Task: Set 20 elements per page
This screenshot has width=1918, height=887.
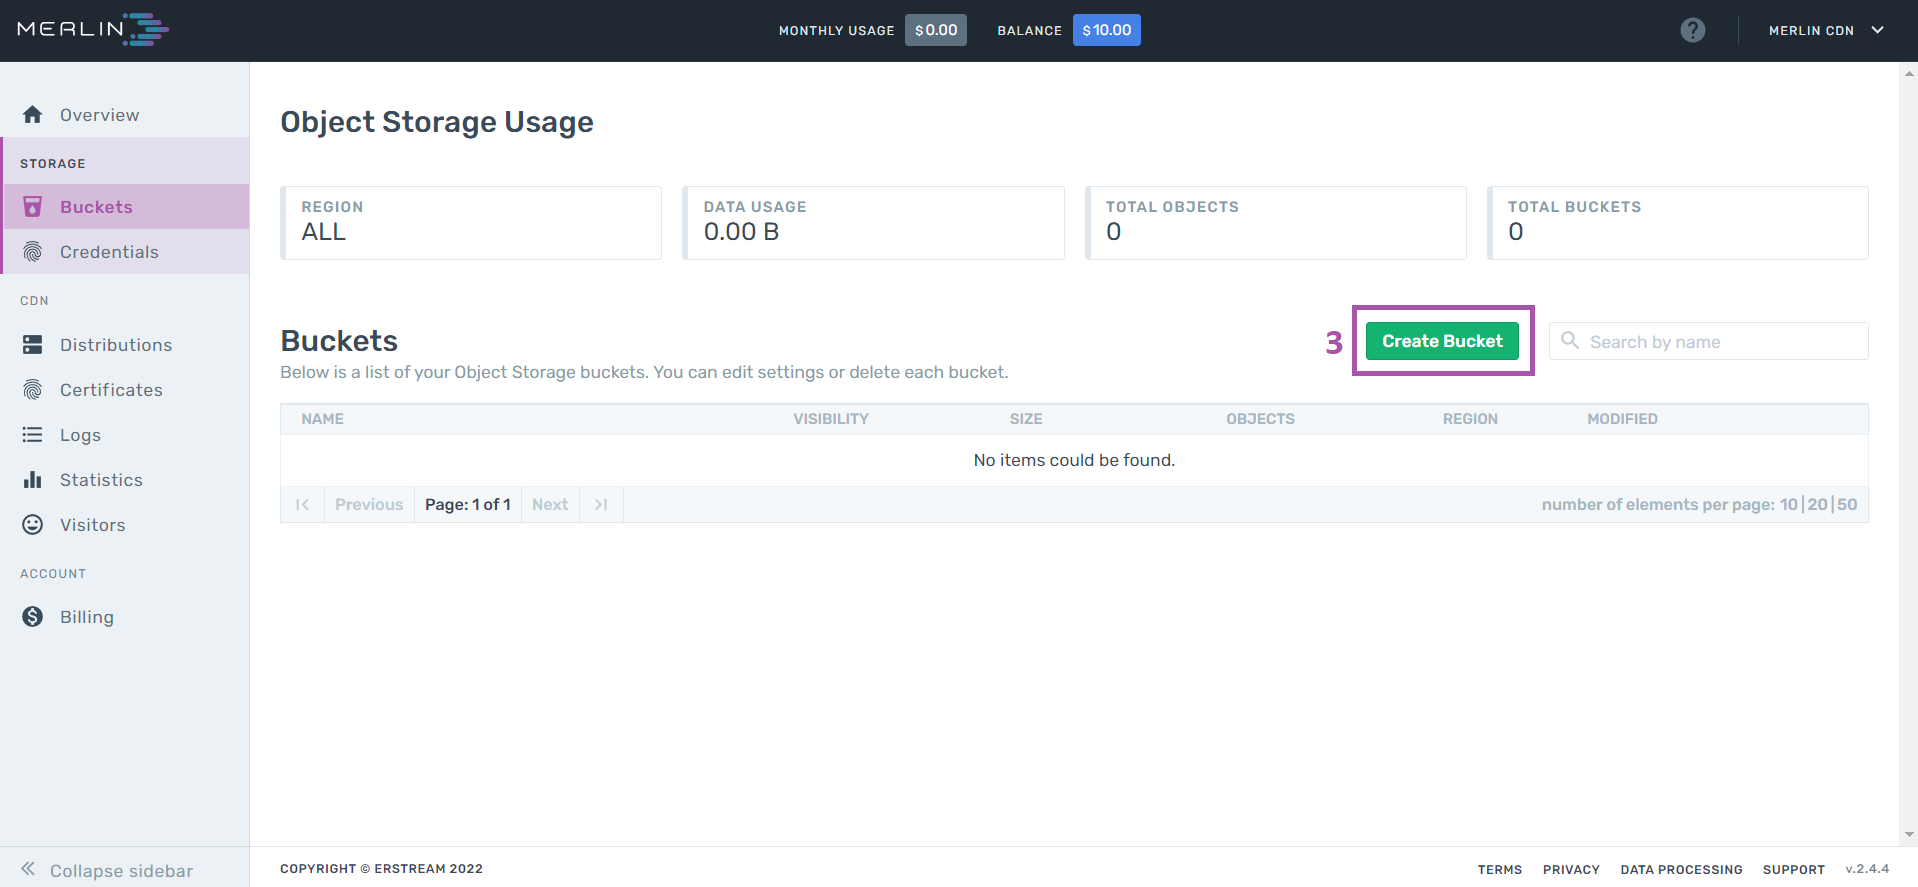Action: pos(1818,505)
